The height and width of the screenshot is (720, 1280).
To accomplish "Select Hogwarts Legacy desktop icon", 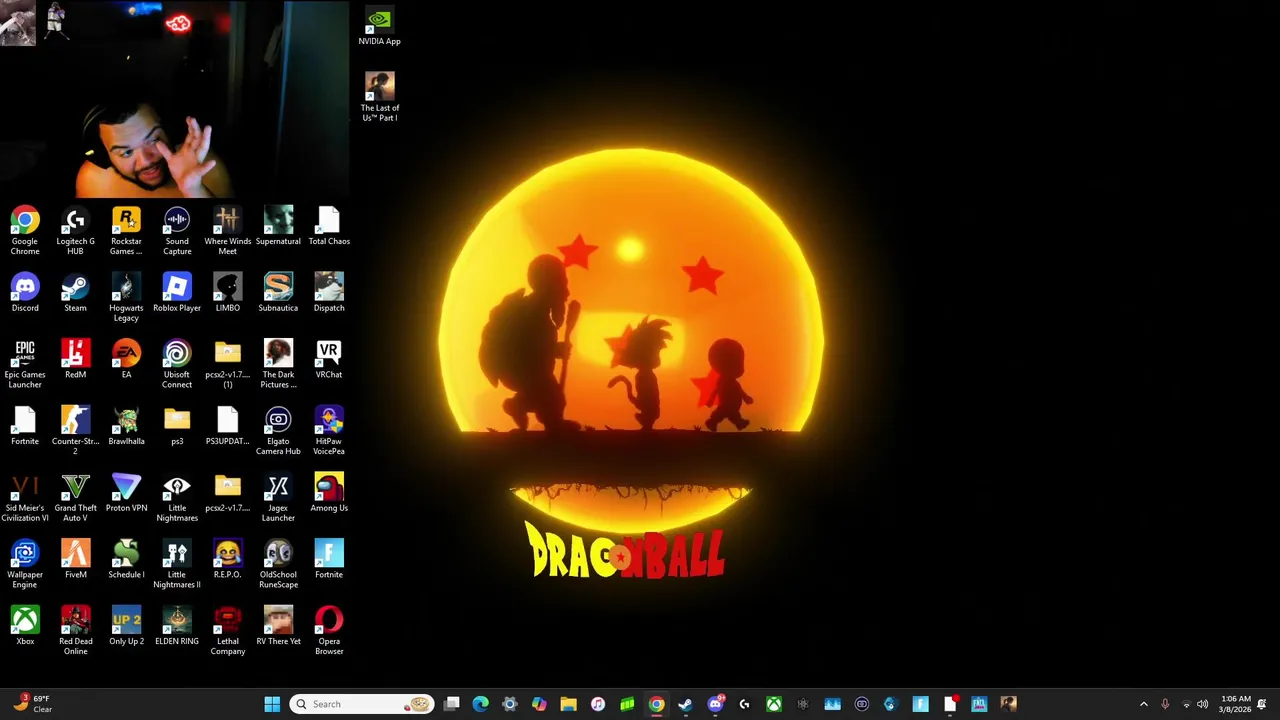I will pyautogui.click(x=126, y=297).
